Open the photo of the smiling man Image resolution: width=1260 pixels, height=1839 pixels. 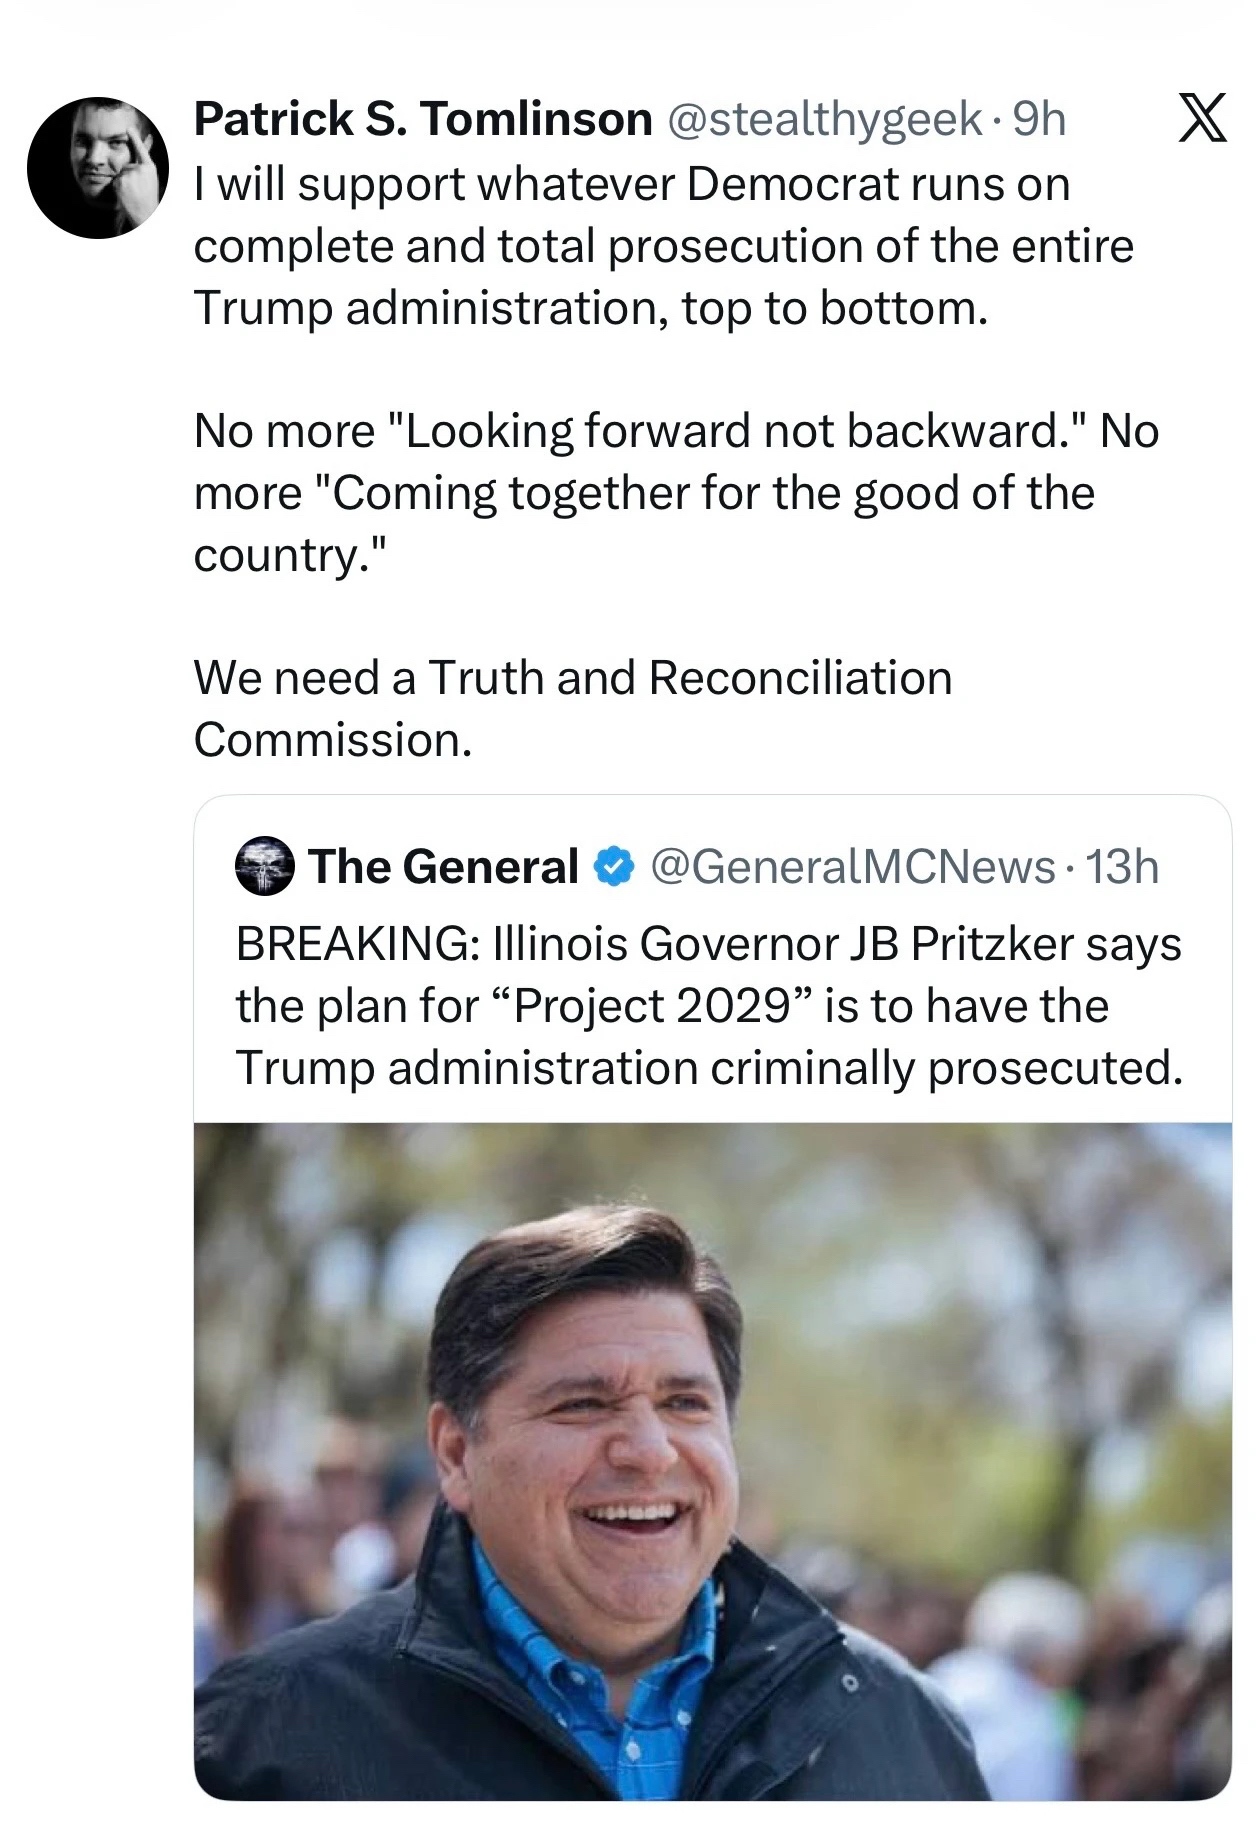point(712,1460)
